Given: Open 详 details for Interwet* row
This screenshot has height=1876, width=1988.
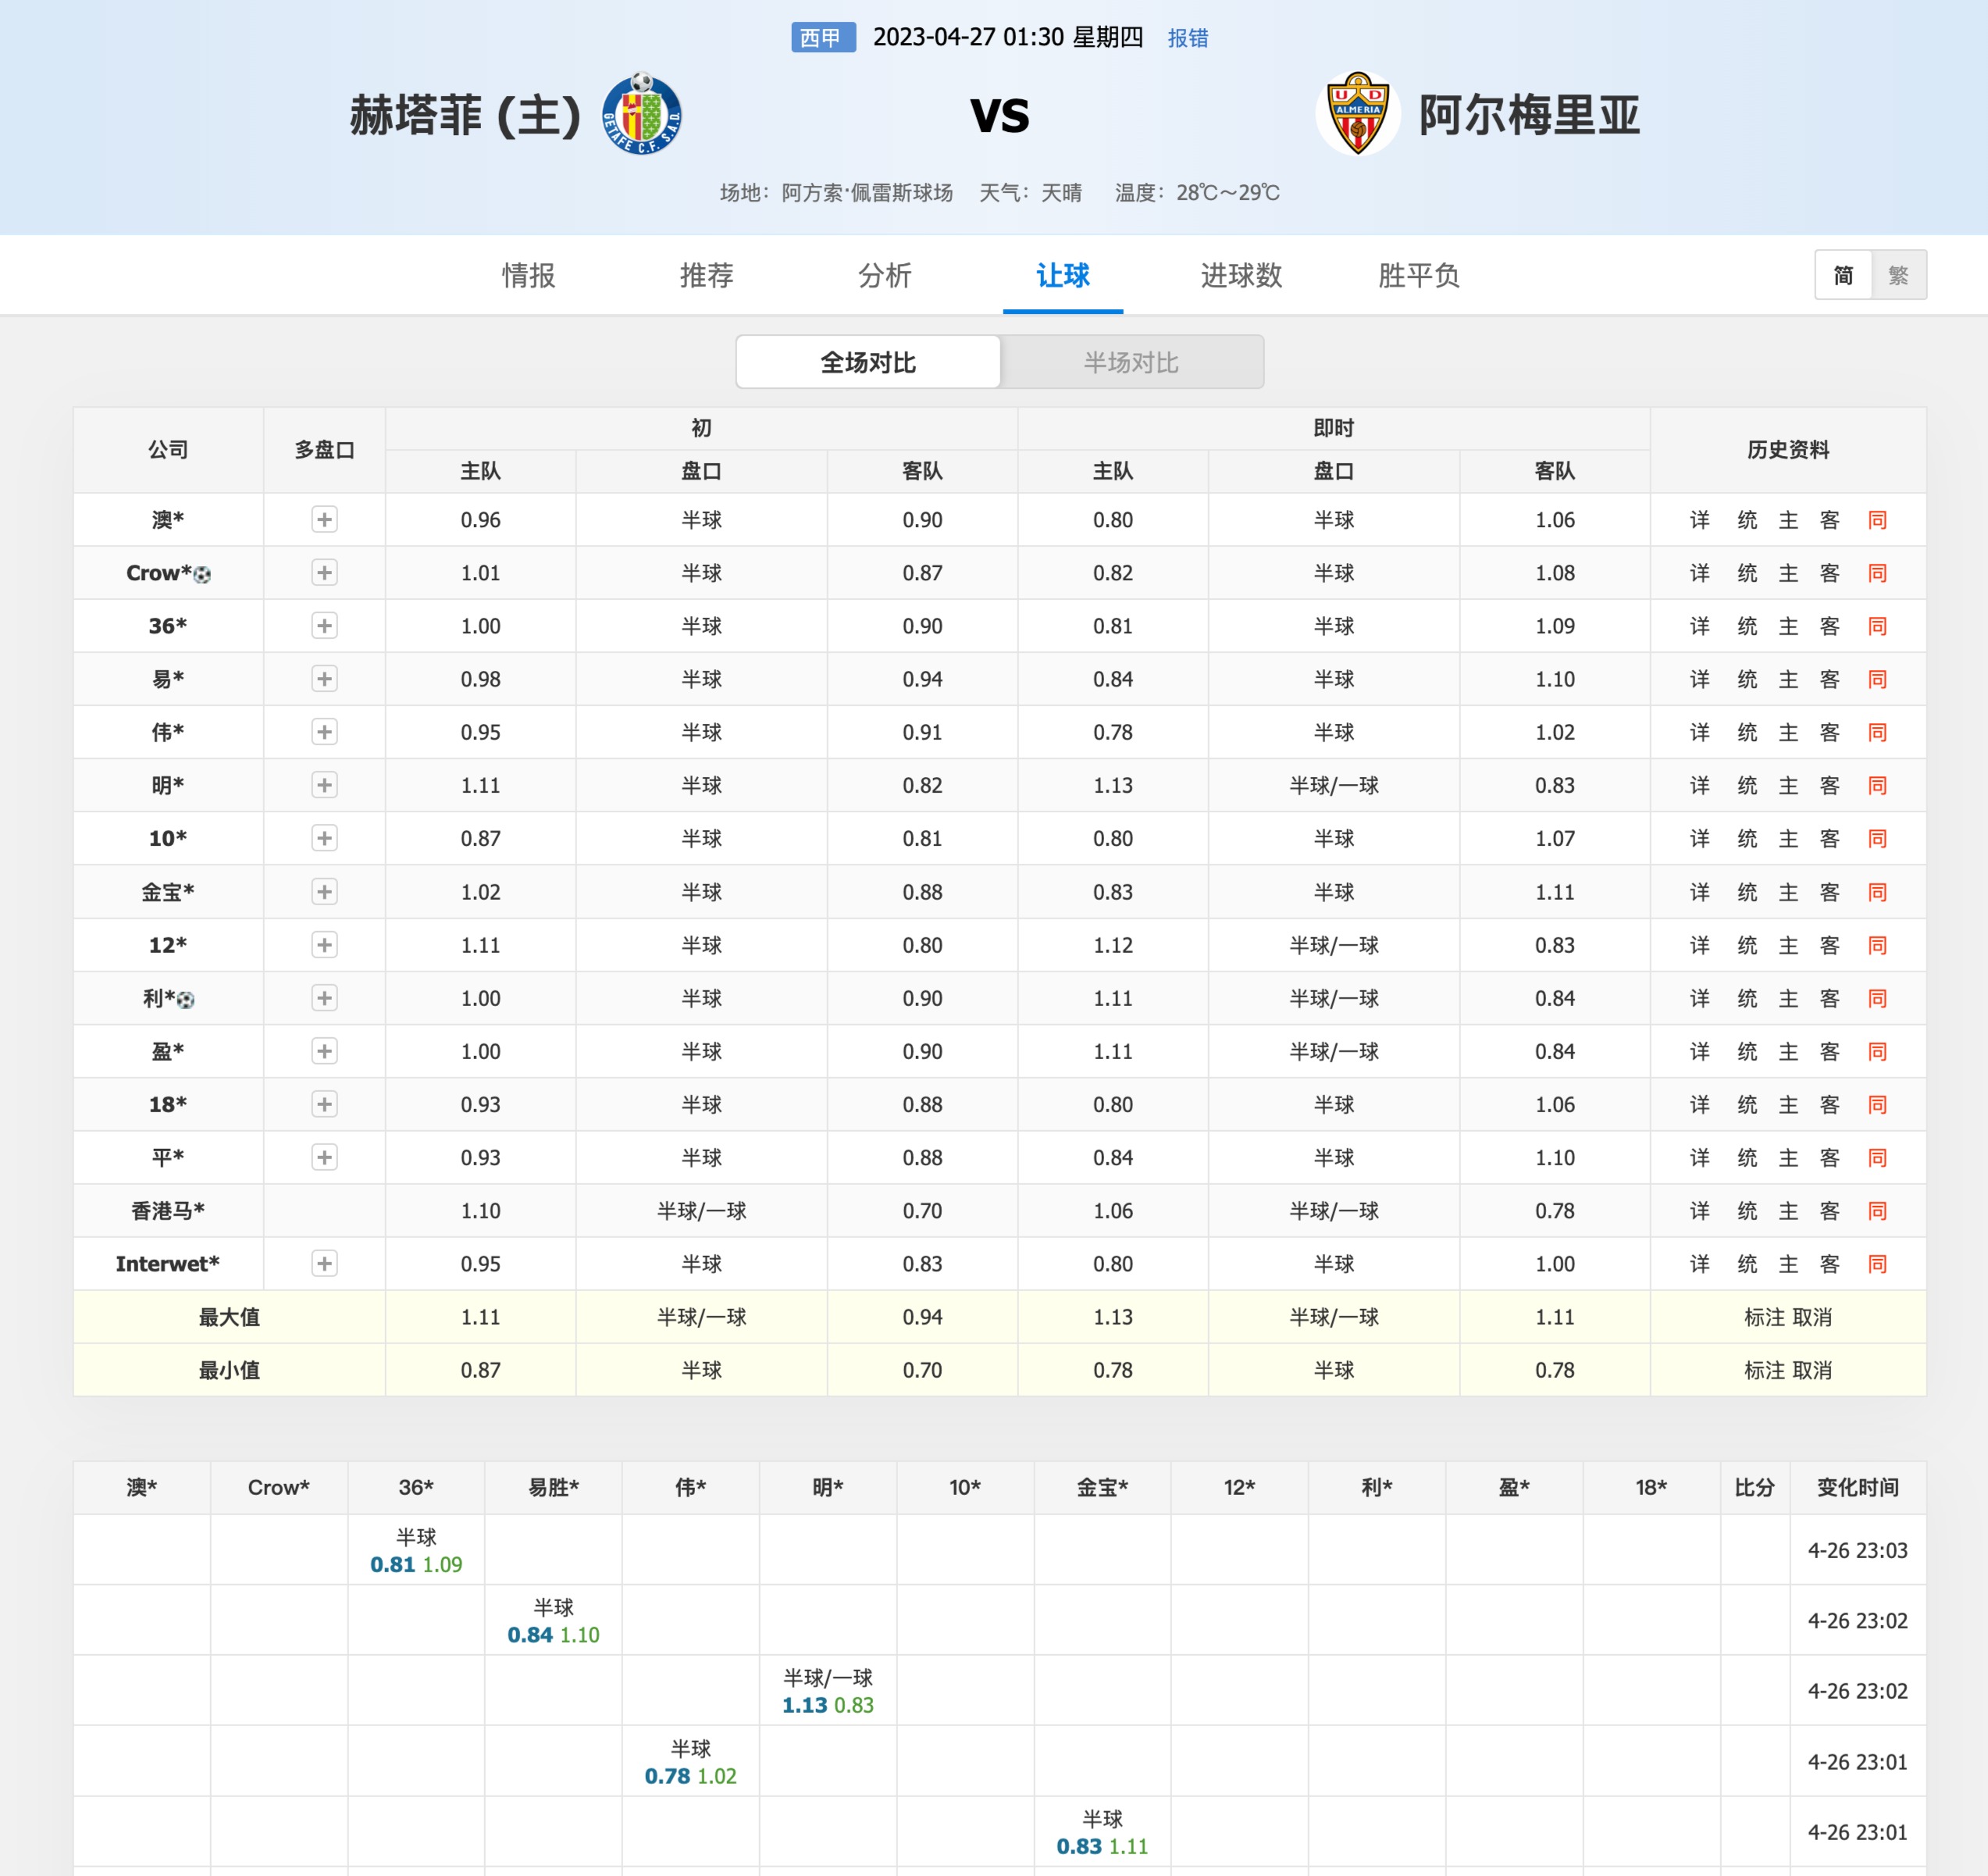Looking at the screenshot, I should click(x=1700, y=1264).
